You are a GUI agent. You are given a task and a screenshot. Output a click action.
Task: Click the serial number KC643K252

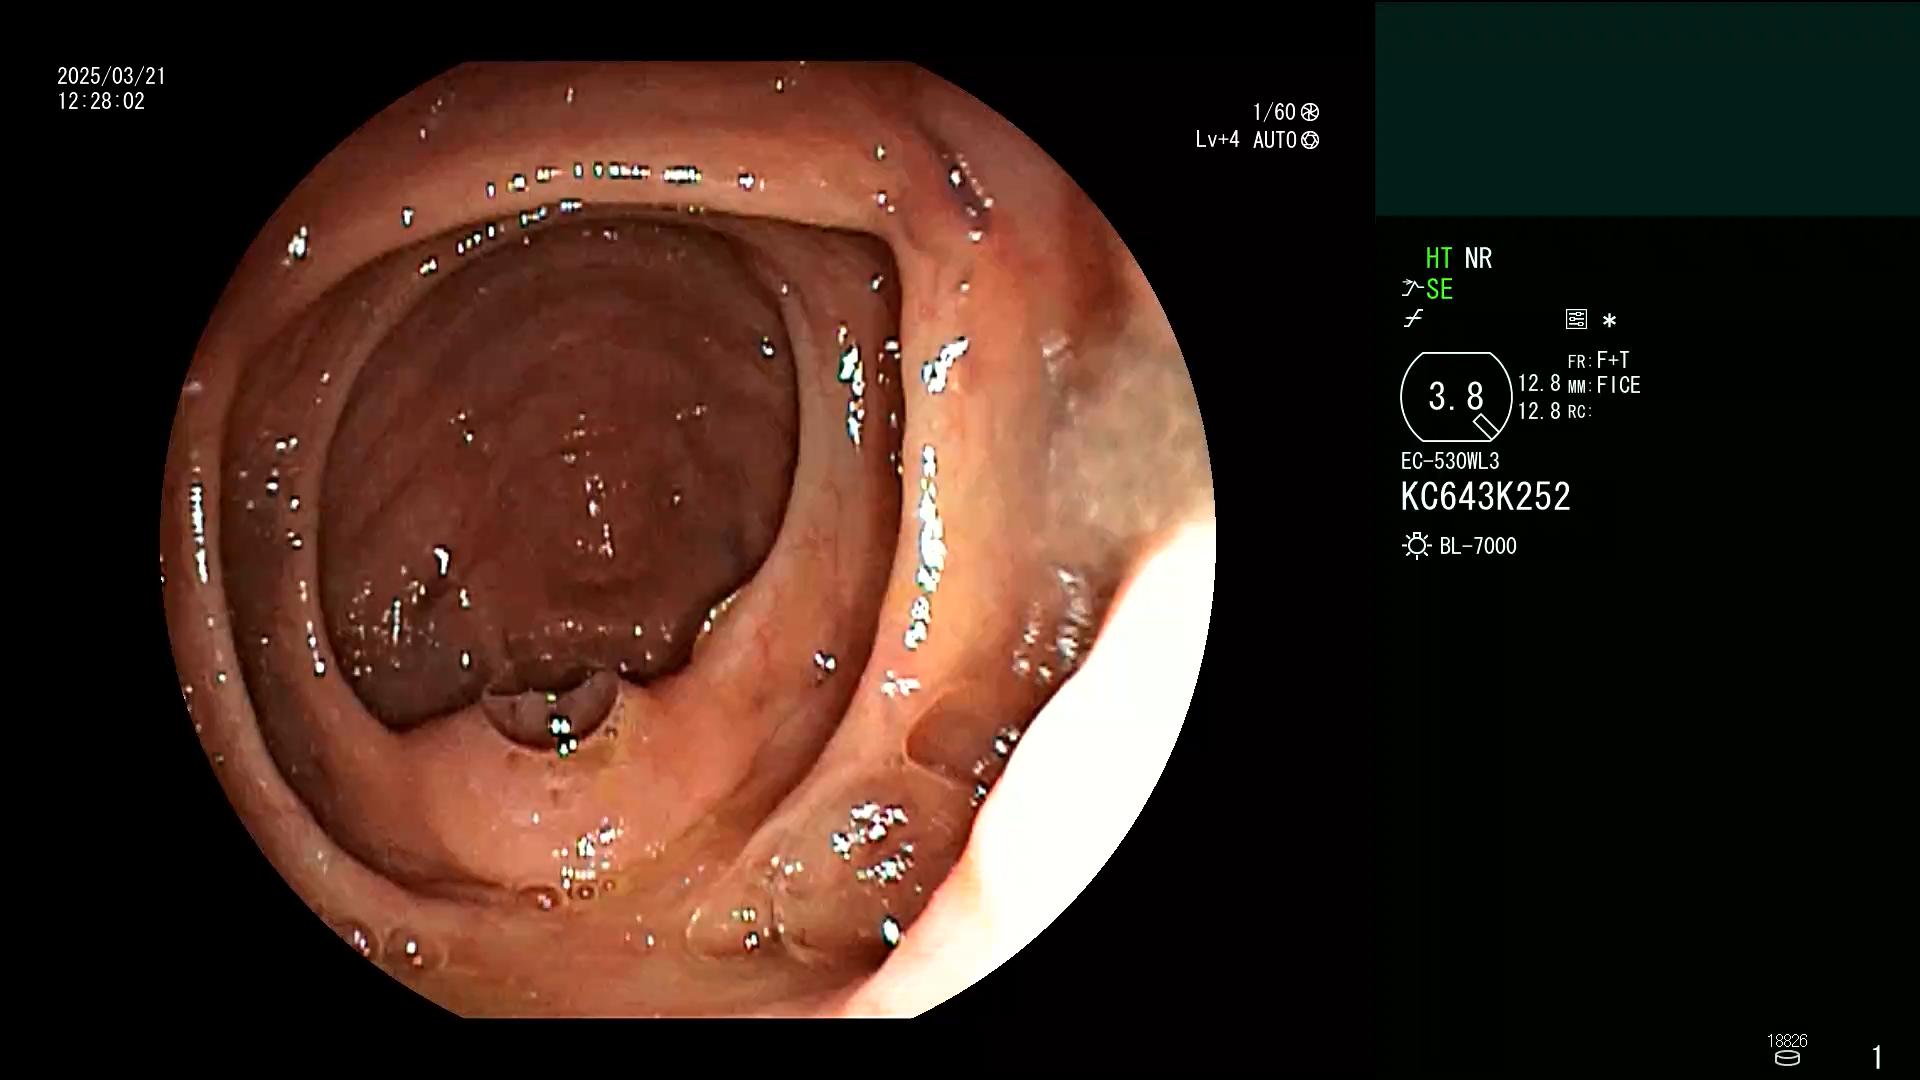point(1485,497)
